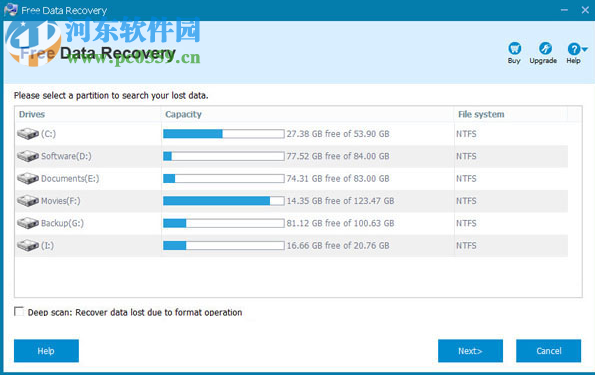Select the Documents(E:) drive icon
The image size is (595, 375).
(x=28, y=178)
